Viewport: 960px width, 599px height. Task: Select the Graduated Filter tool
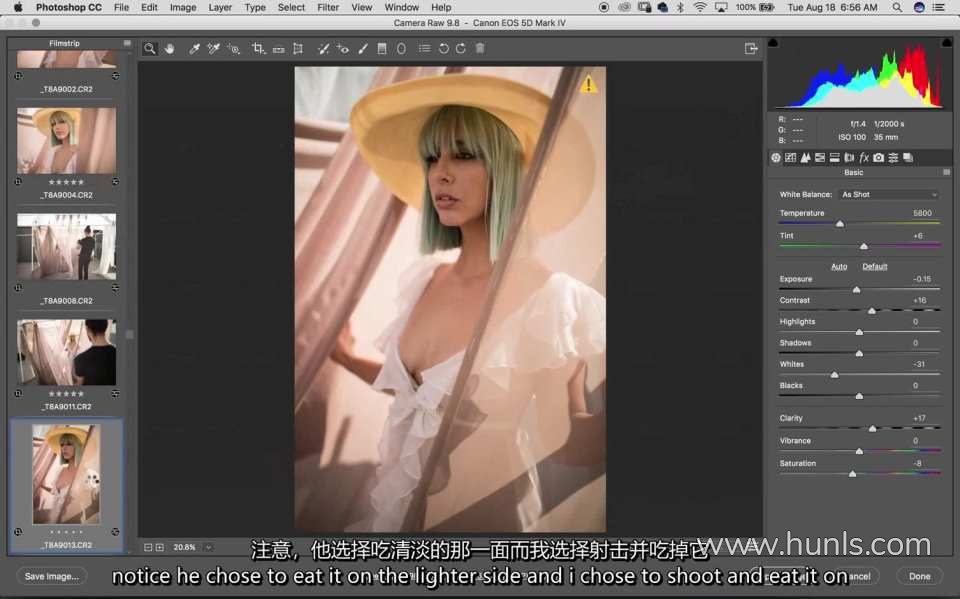tap(382, 48)
